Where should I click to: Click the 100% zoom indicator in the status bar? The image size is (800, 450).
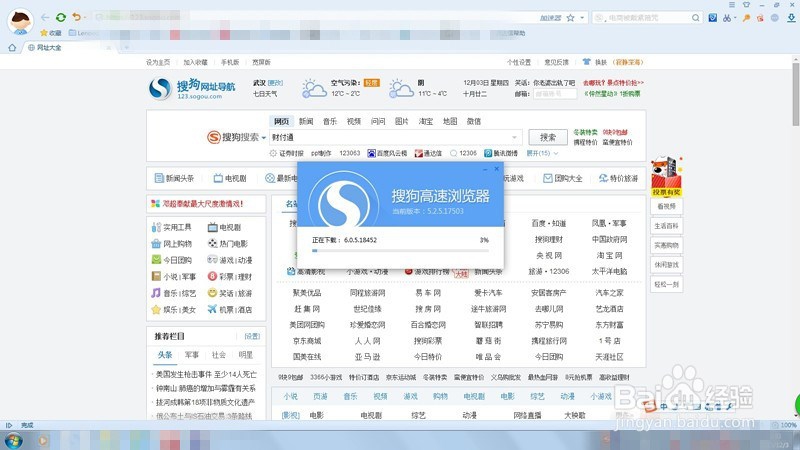pyautogui.click(x=785, y=425)
